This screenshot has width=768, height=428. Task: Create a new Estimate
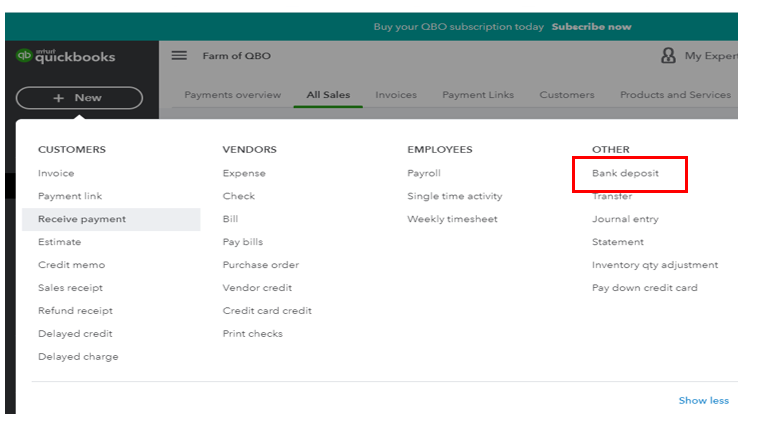click(x=60, y=242)
